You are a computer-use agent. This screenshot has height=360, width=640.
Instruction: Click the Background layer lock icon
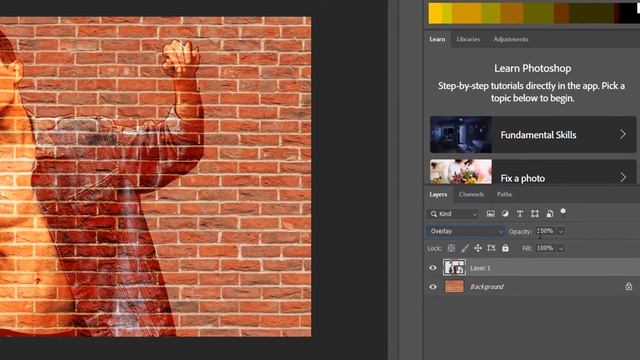click(629, 287)
